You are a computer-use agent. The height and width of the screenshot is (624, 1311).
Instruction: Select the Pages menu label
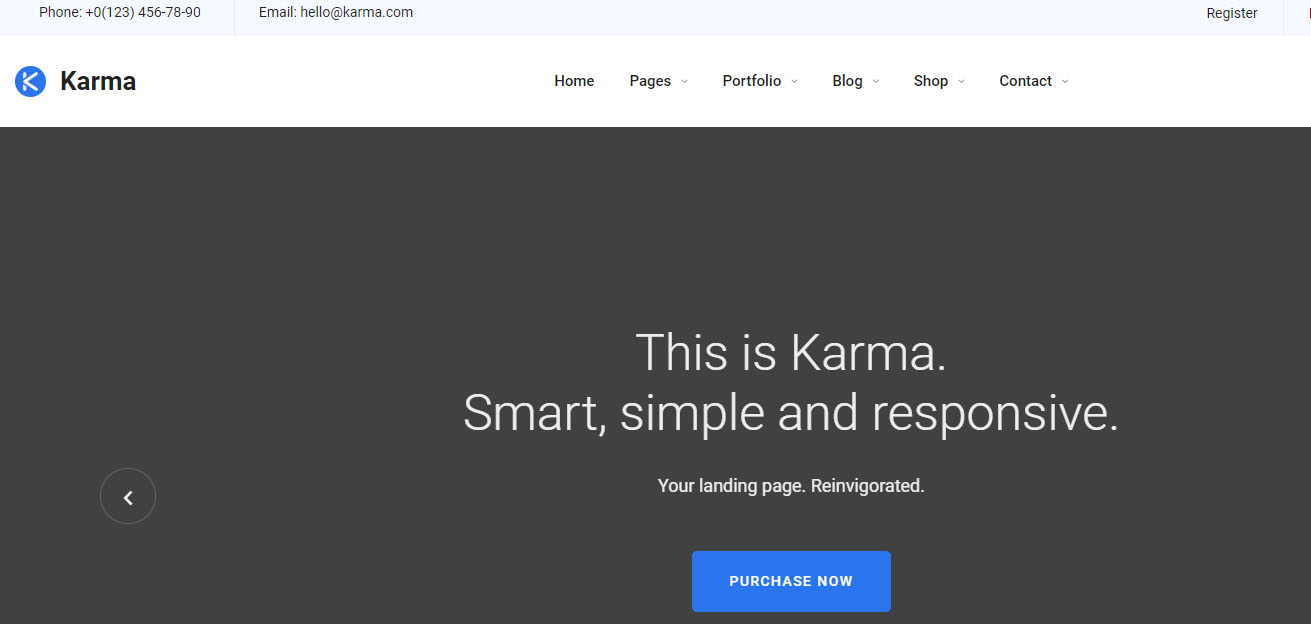click(650, 81)
